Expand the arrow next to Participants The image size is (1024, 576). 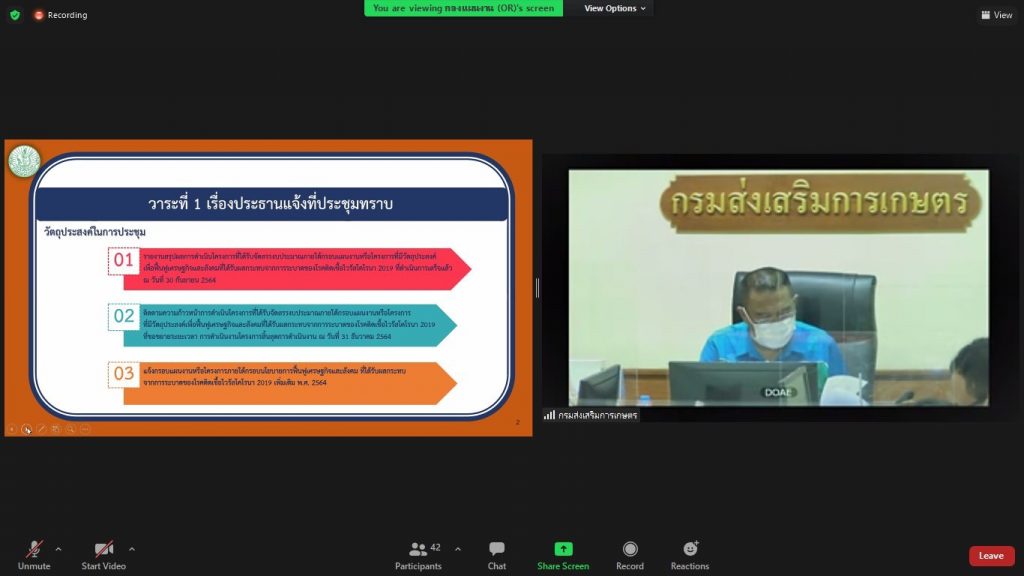click(x=458, y=548)
